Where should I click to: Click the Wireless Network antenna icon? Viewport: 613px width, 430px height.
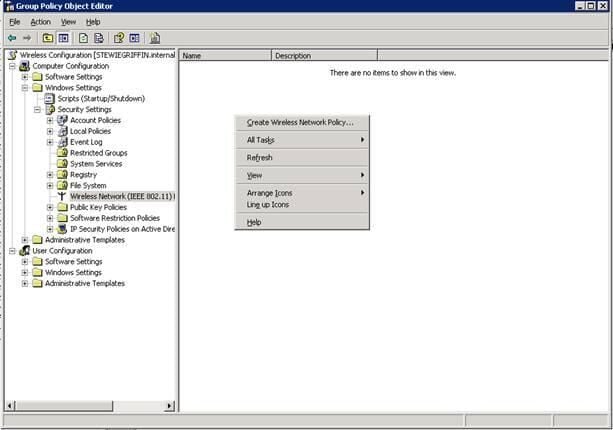click(x=62, y=196)
